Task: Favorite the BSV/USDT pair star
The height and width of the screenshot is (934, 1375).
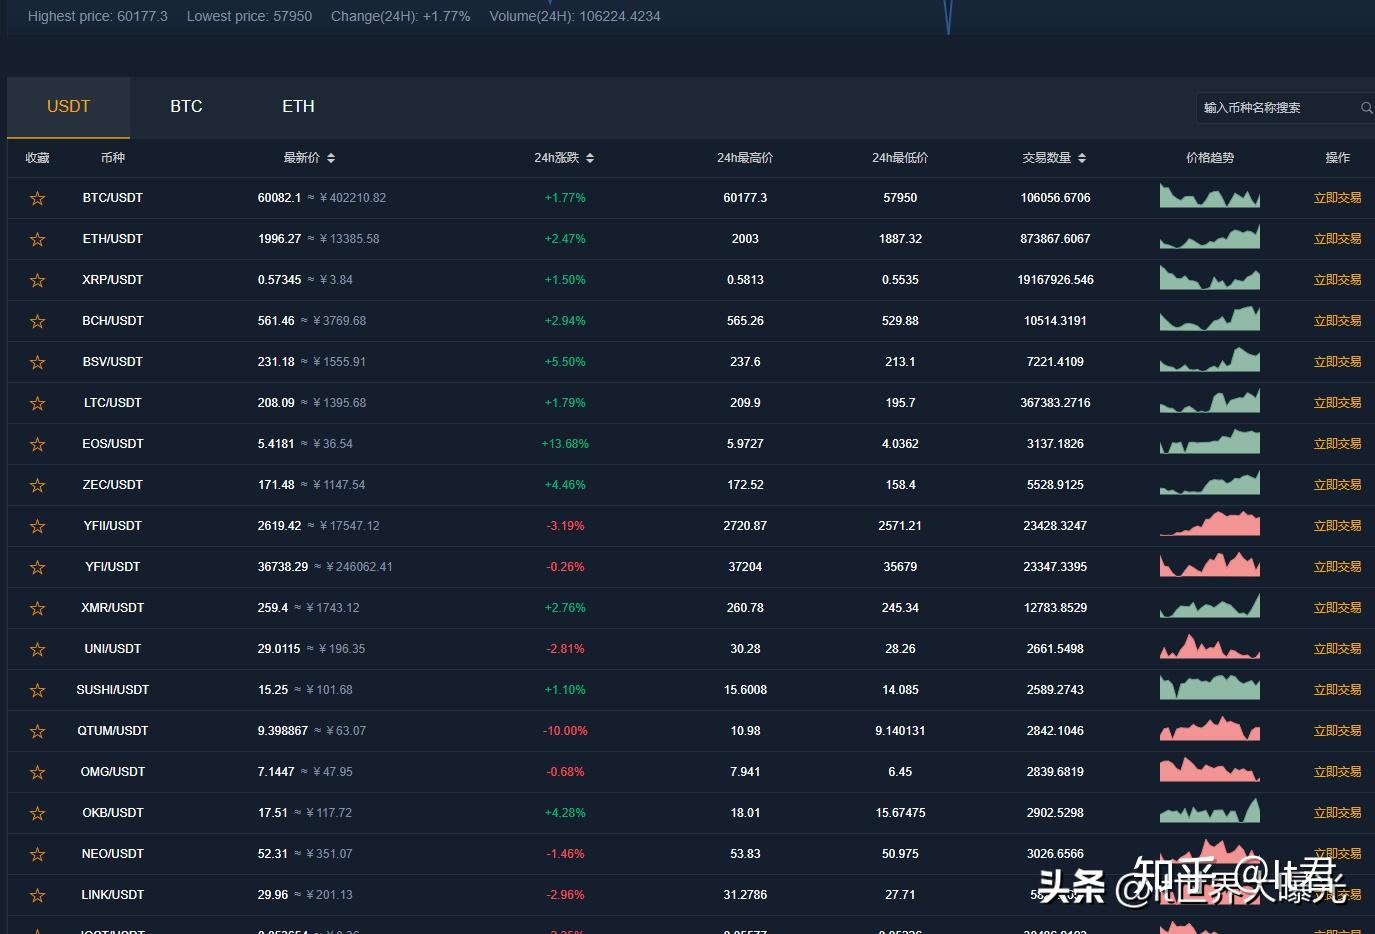Action: click(37, 362)
